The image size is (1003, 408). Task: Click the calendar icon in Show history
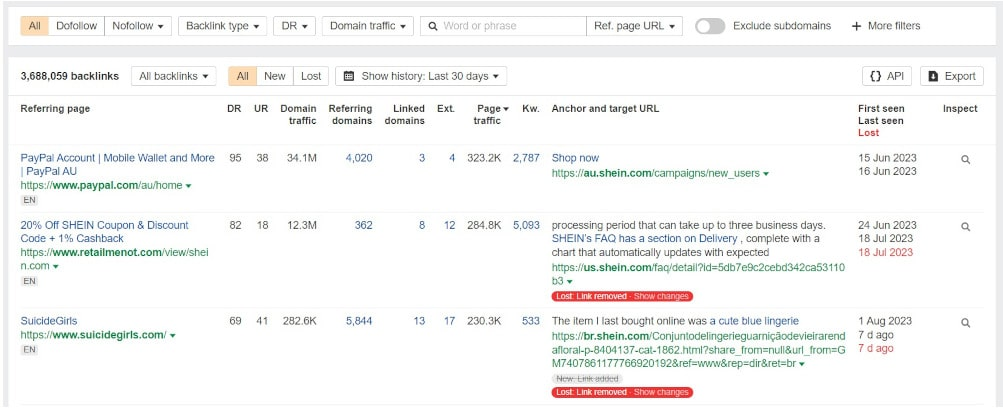(x=346, y=76)
